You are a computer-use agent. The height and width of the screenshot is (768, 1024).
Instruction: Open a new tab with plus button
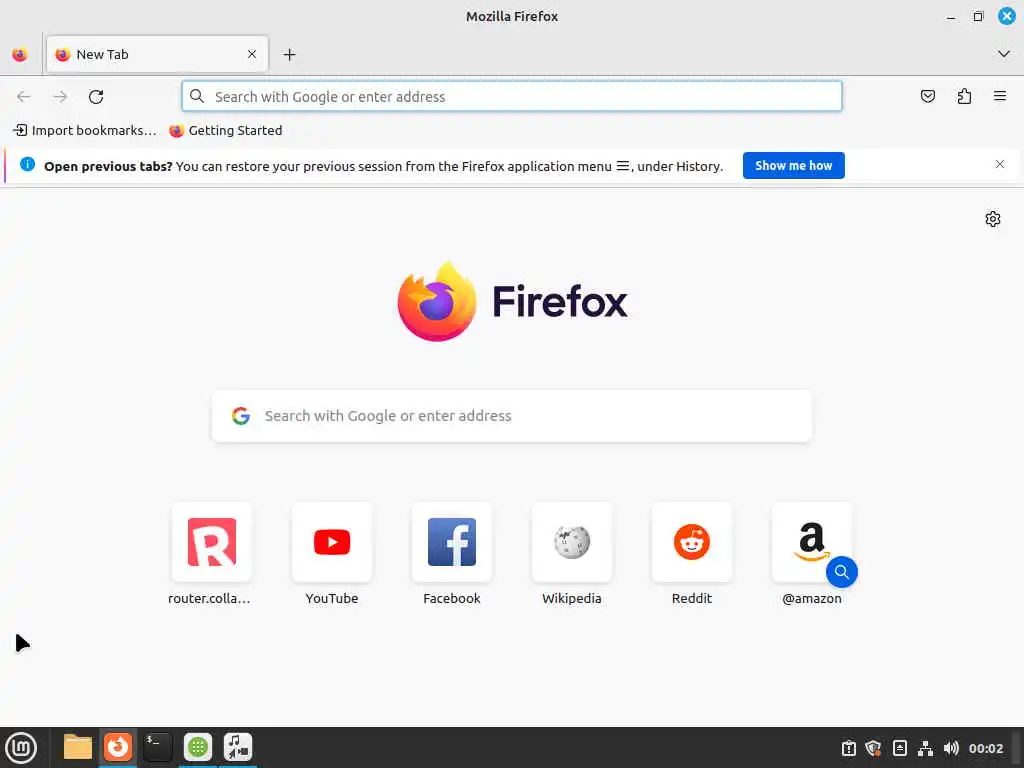pyautogui.click(x=289, y=55)
